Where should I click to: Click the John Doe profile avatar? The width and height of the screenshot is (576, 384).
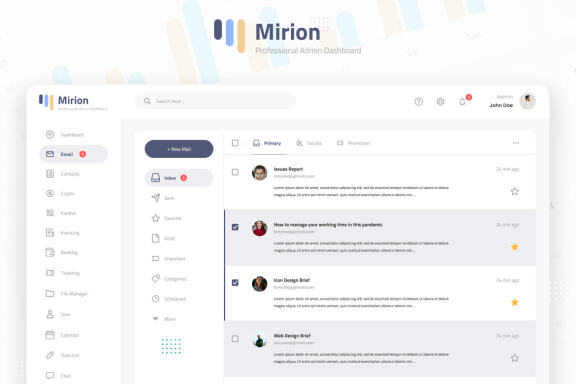528,101
